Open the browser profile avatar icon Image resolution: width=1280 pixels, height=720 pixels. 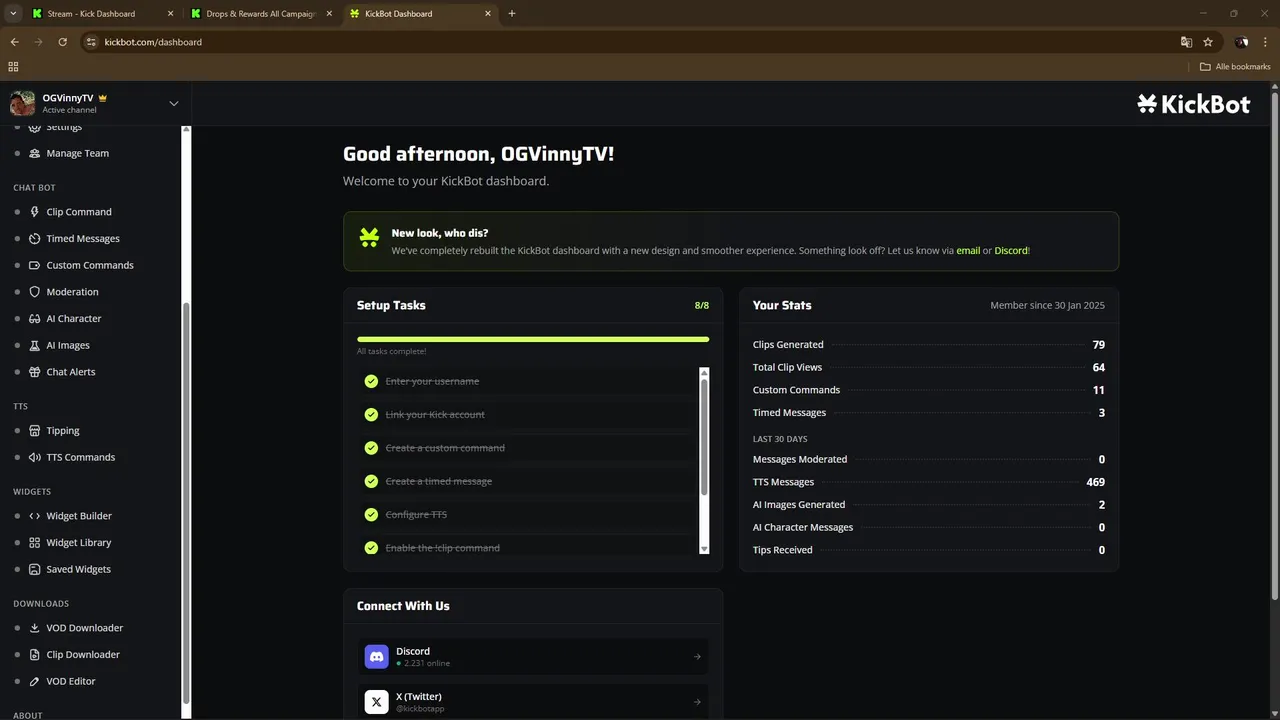(1241, 42)
